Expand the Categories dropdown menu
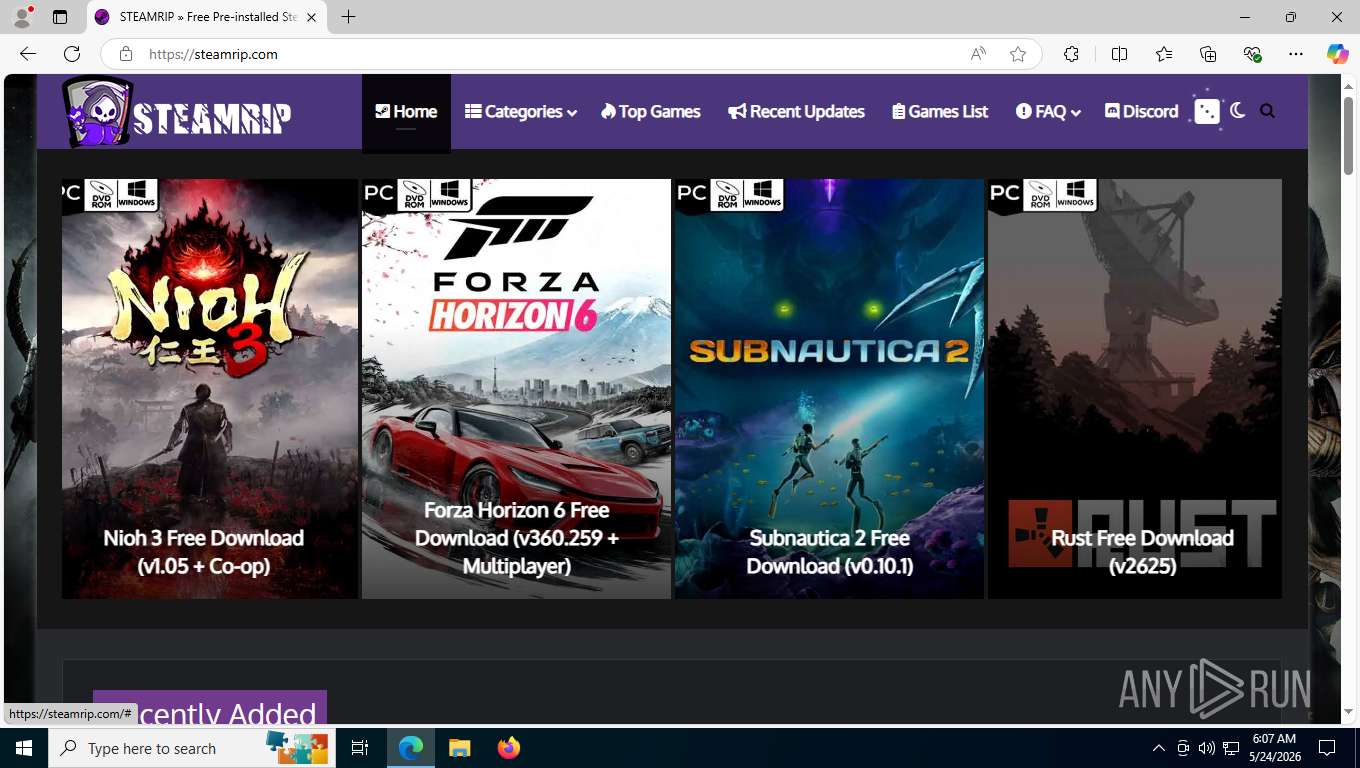The image size is (1360, 768). [521, 112]
